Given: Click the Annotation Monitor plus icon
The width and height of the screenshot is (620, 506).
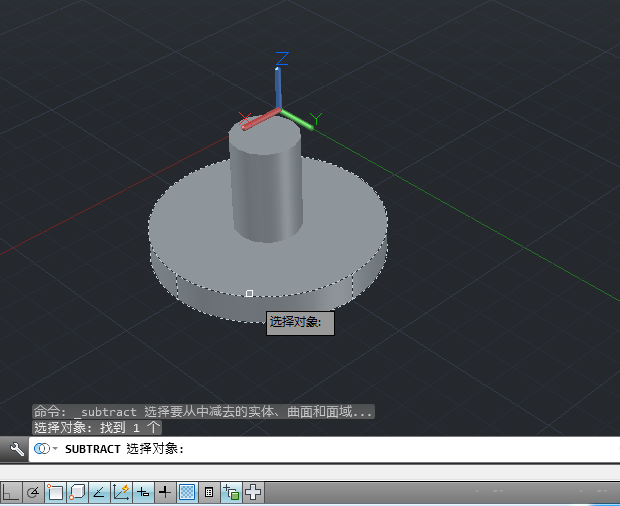Looking at the screenshot, I should 253,493.
